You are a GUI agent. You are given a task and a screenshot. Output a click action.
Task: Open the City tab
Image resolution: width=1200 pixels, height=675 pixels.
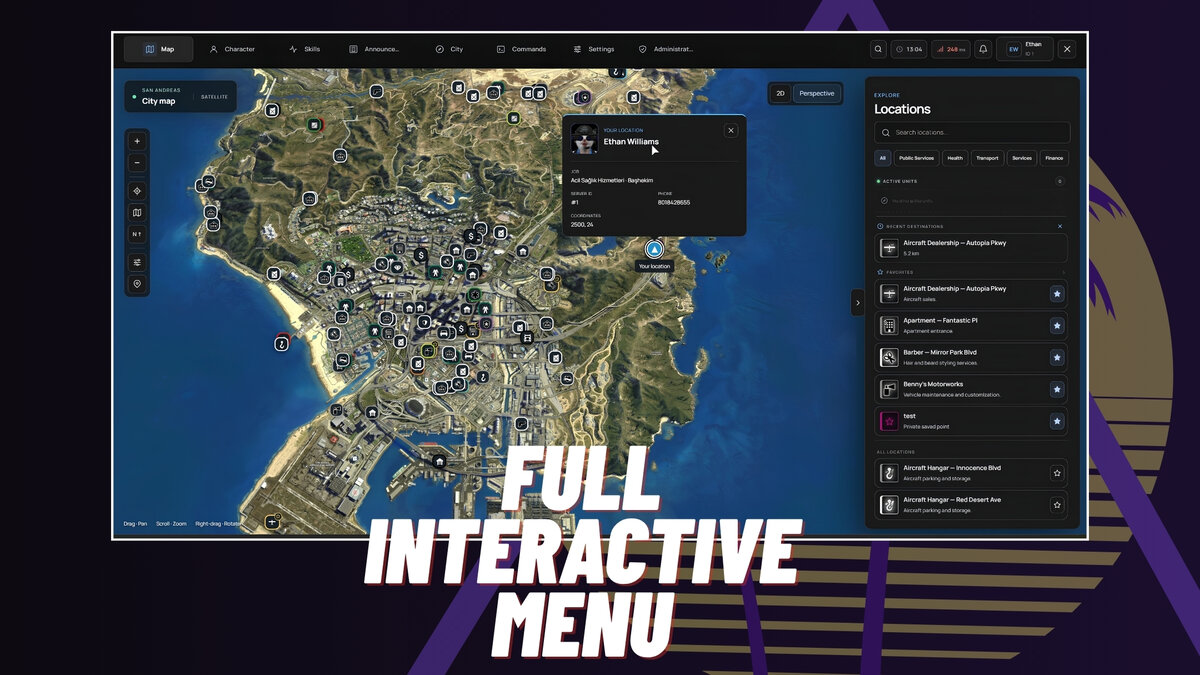[x=449, y=49]
